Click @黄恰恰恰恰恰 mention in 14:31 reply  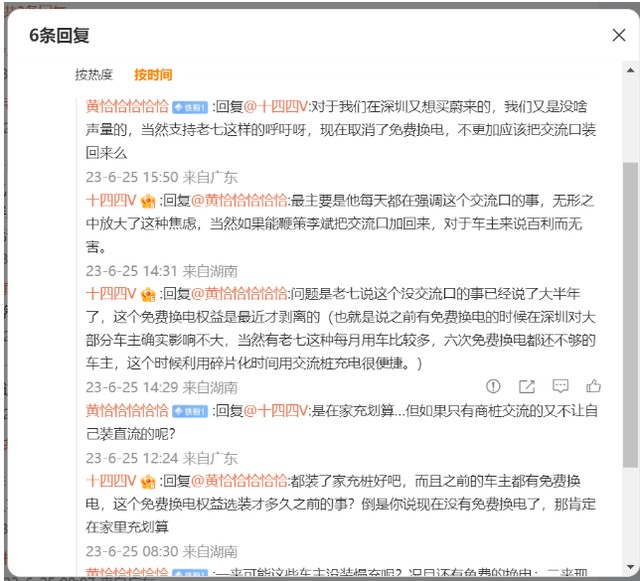coord(240,200)
